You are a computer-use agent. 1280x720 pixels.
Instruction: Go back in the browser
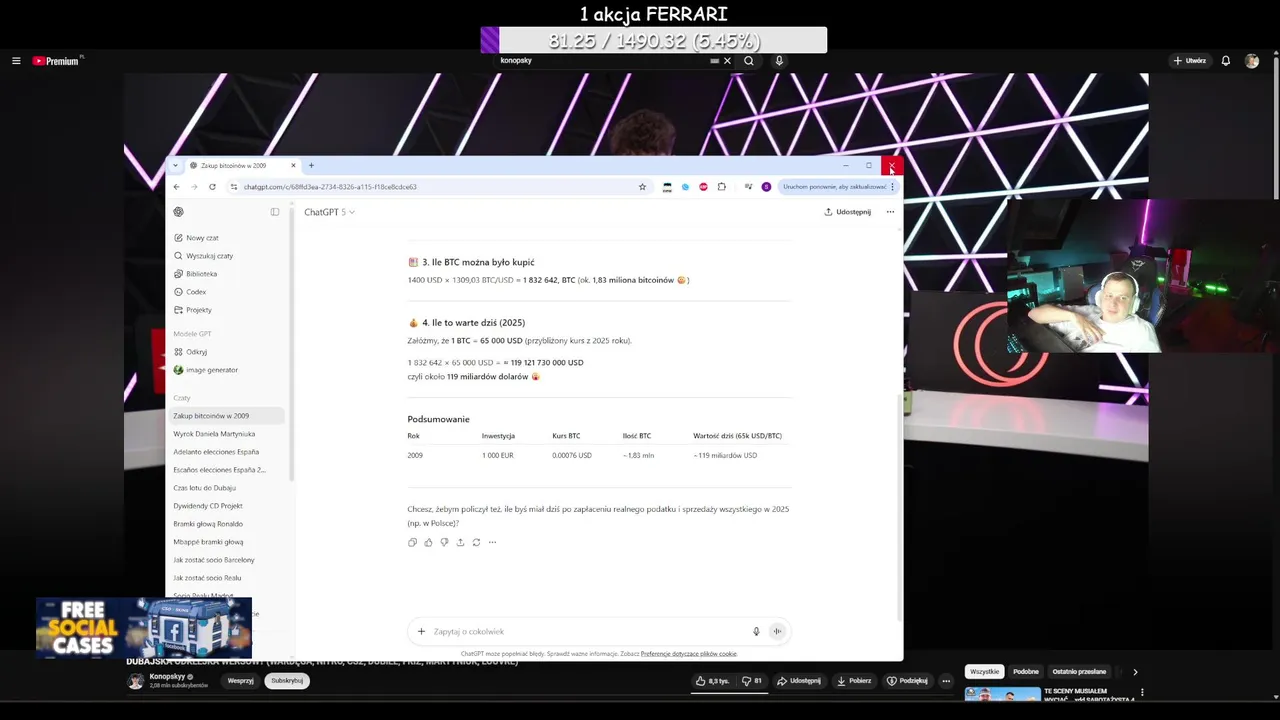pyautogui.click(x=177, y=187)
